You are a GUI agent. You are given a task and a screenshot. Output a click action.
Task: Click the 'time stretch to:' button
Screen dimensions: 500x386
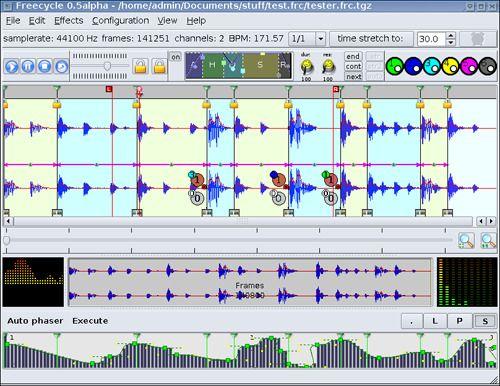point(371,39)
